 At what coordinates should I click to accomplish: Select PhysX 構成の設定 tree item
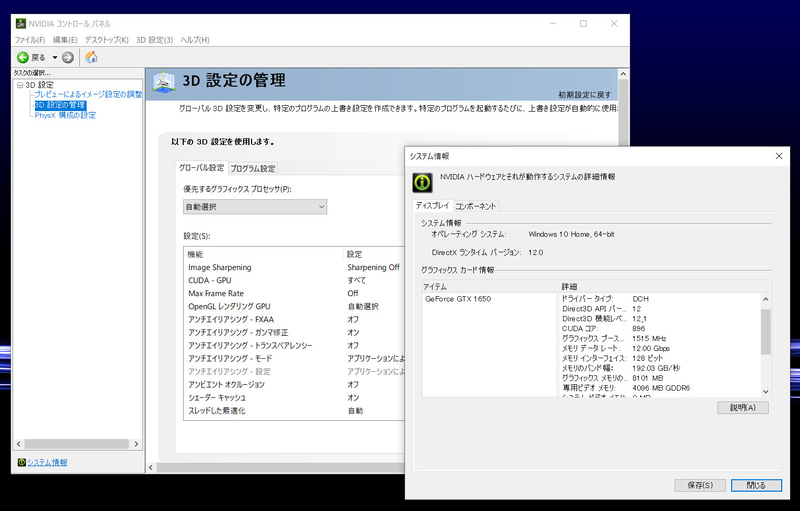[65, 115]
